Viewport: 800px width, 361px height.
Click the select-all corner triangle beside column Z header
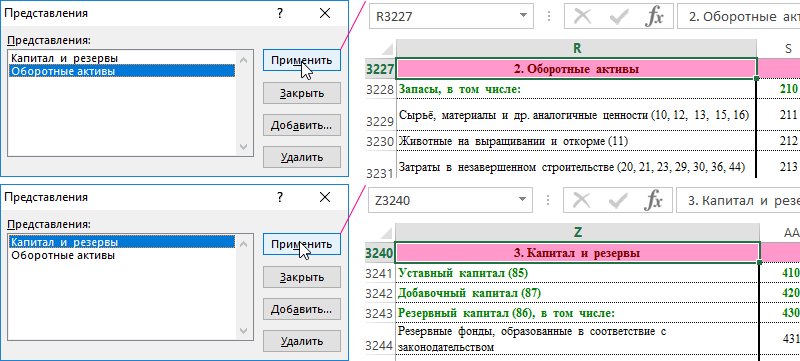click(x=388, y=234)
